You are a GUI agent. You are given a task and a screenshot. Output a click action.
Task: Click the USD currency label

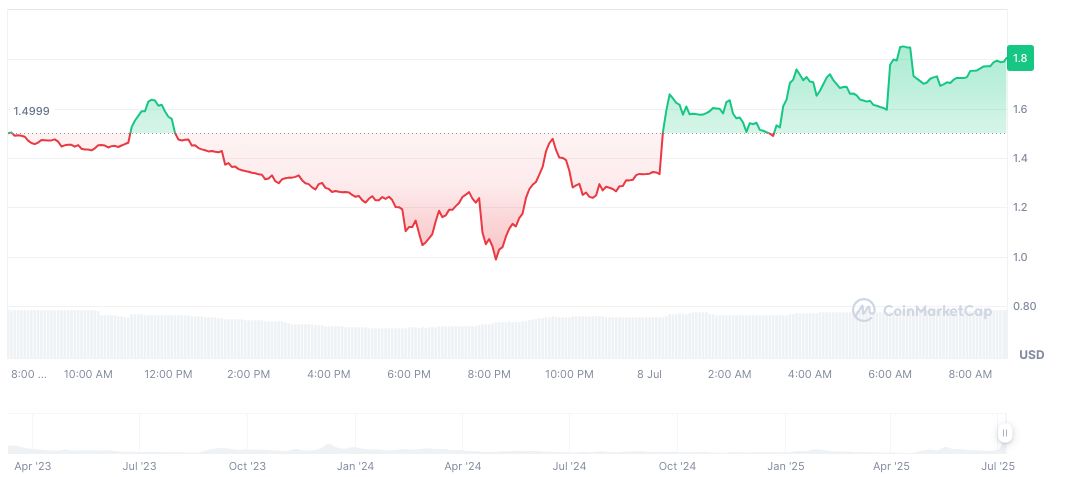click(x=1031, y=355)
